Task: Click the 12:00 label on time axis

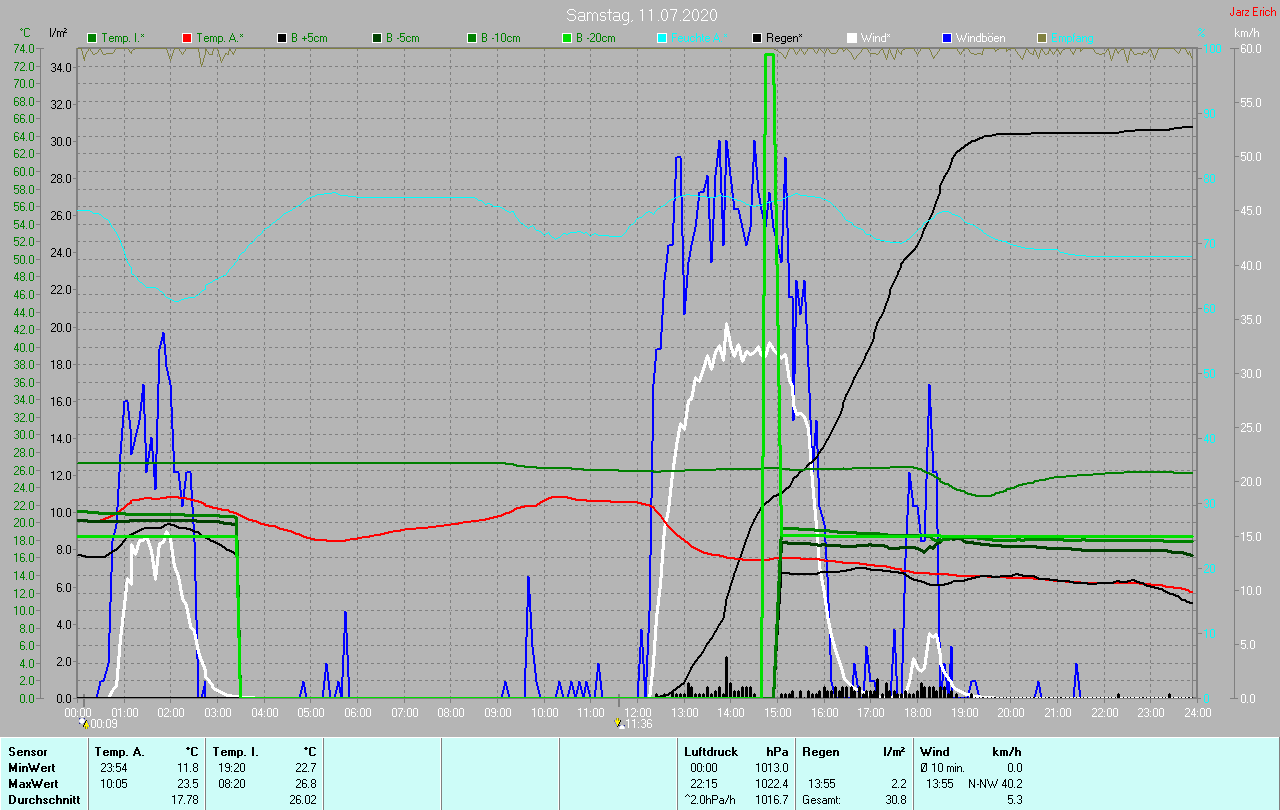Action: point(638,712)
